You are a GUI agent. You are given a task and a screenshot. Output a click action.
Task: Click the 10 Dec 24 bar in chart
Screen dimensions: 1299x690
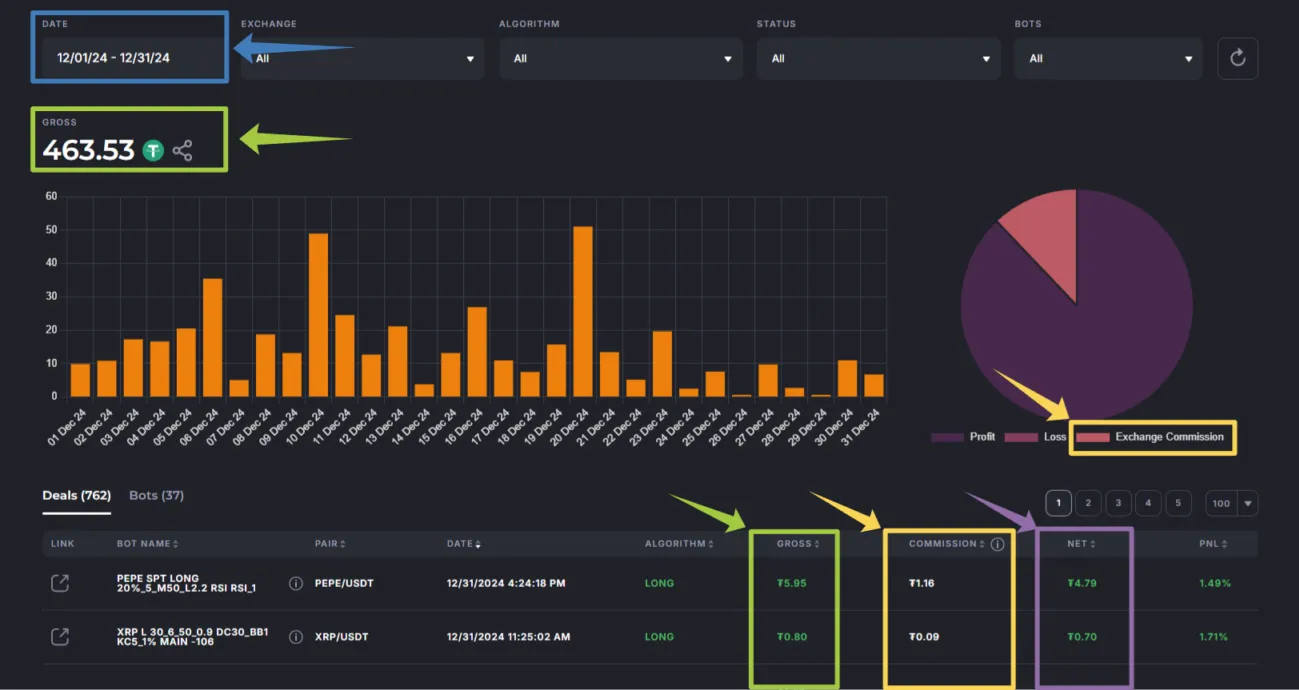click(x=318, y=315)
